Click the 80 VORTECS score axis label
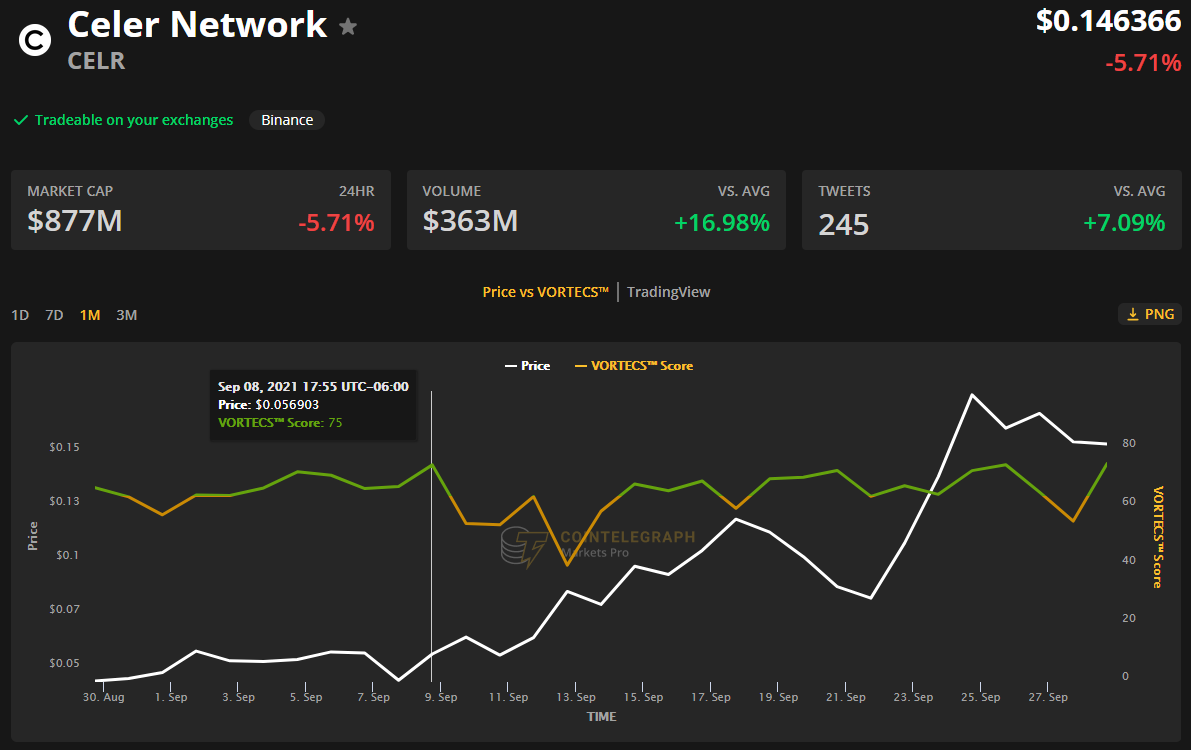The height and width of the screenshot is (750, 1191). pos(1129,443)
